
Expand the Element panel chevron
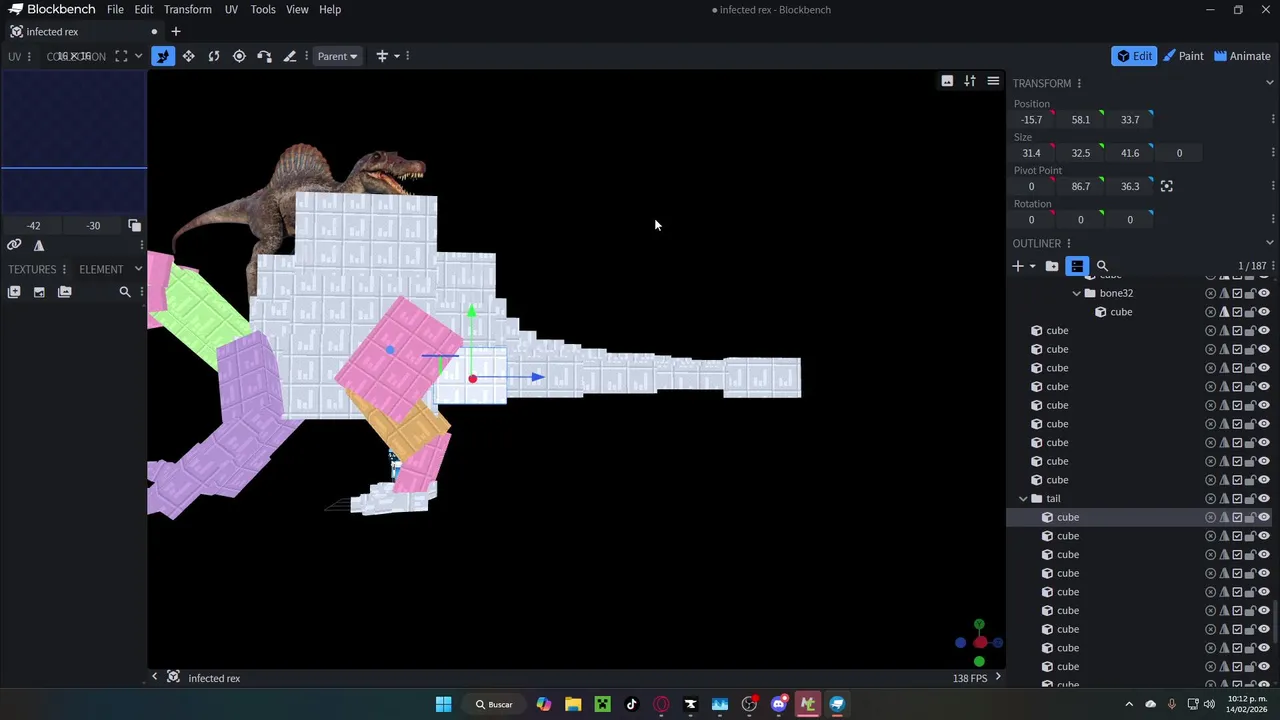coord(139,269)
